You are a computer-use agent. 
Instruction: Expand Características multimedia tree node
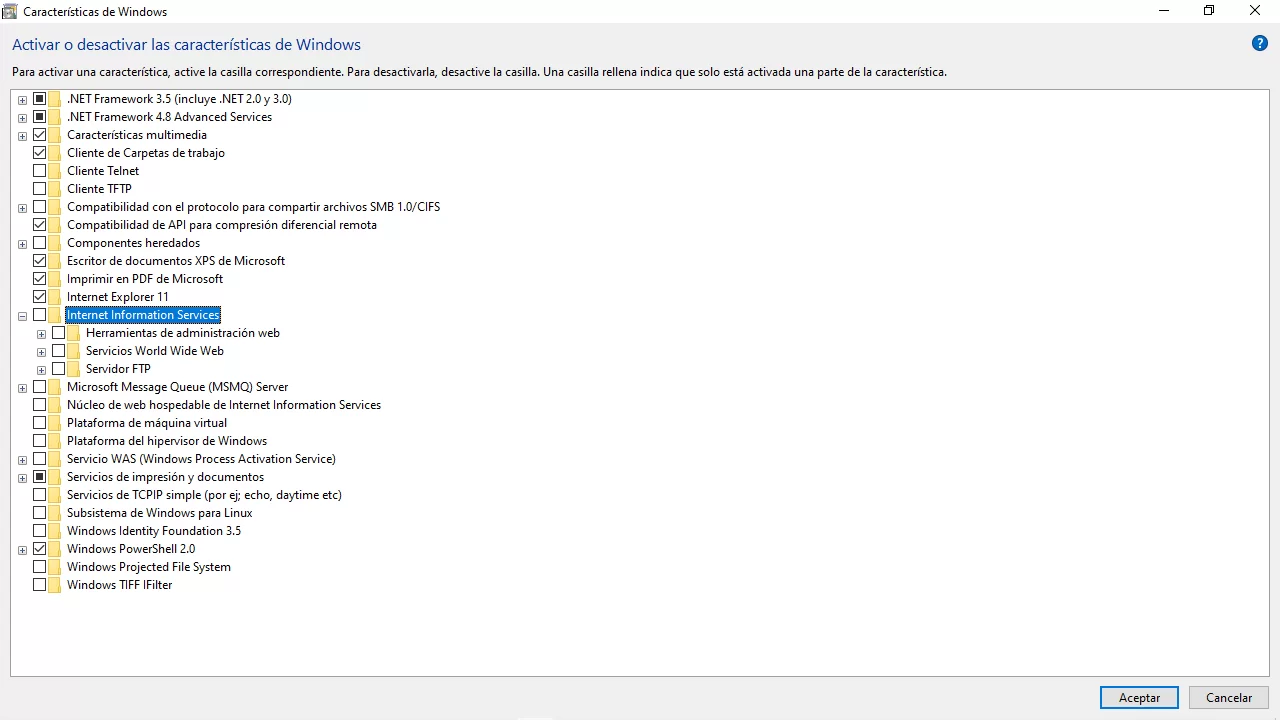coord(22,136)
